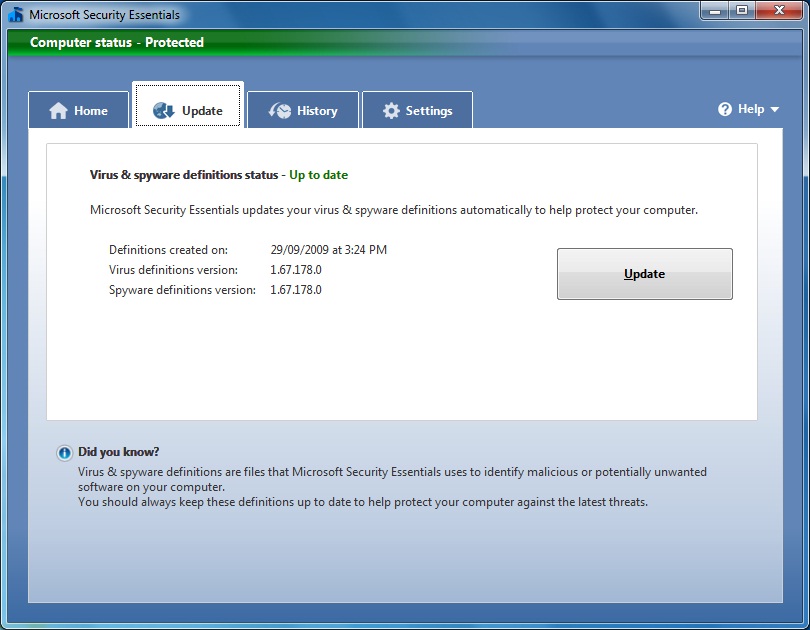The image size is (810, 630).
Task: Click the 'Definitions created on:' label
Action: (168, 250)
